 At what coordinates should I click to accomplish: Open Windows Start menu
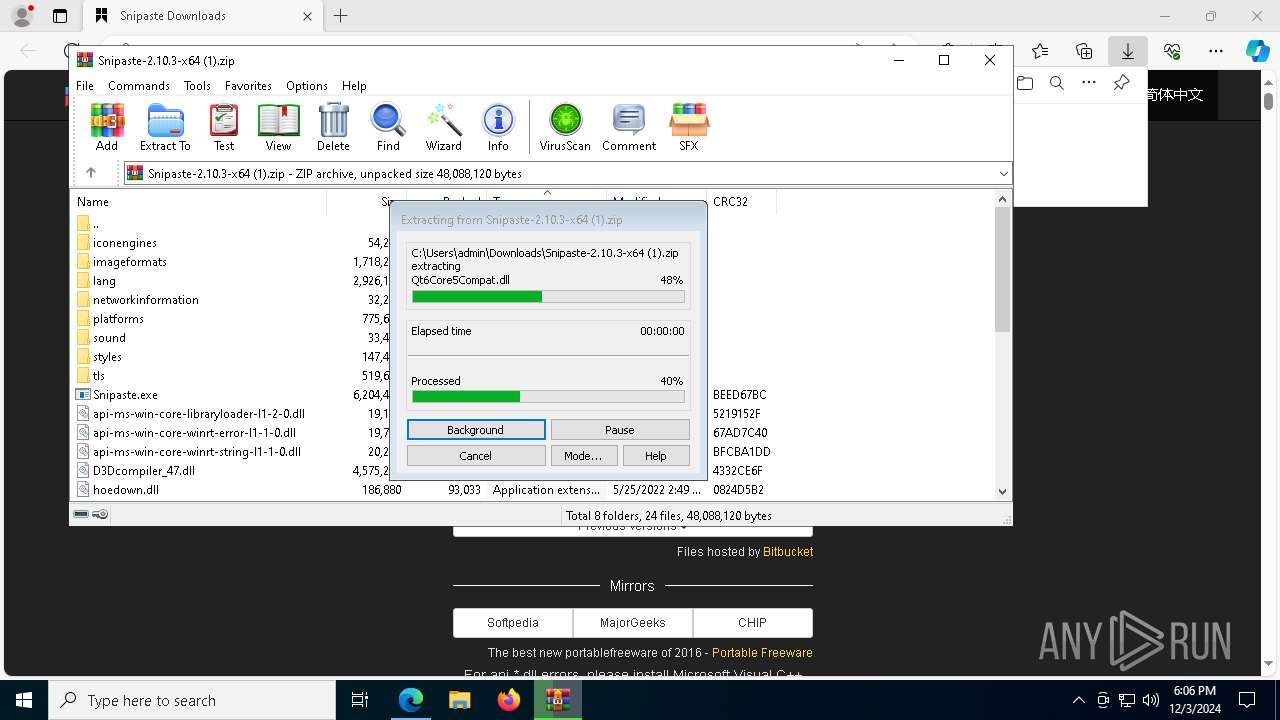click(x=24, y=700)
